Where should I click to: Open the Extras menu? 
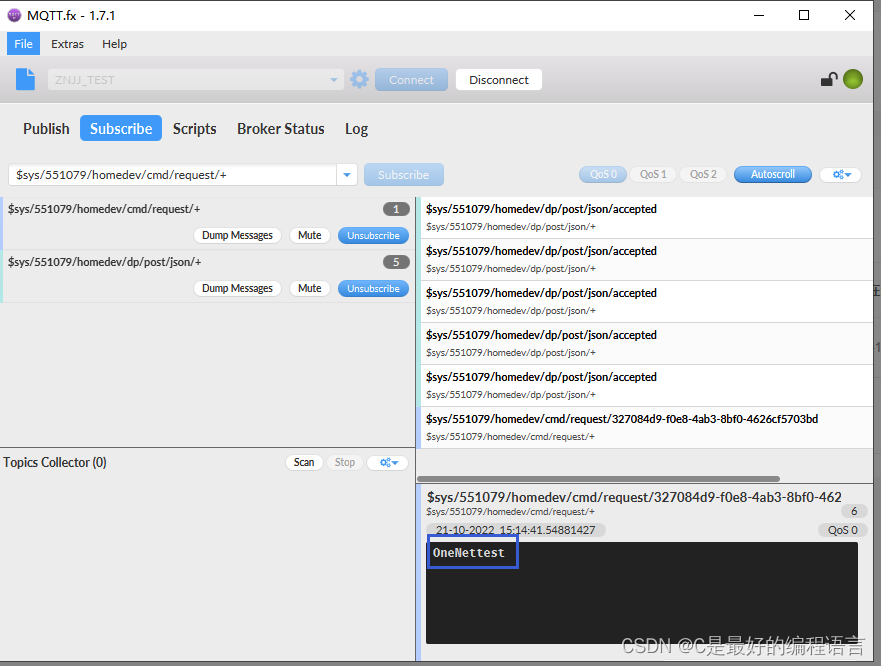coord(67,44)
